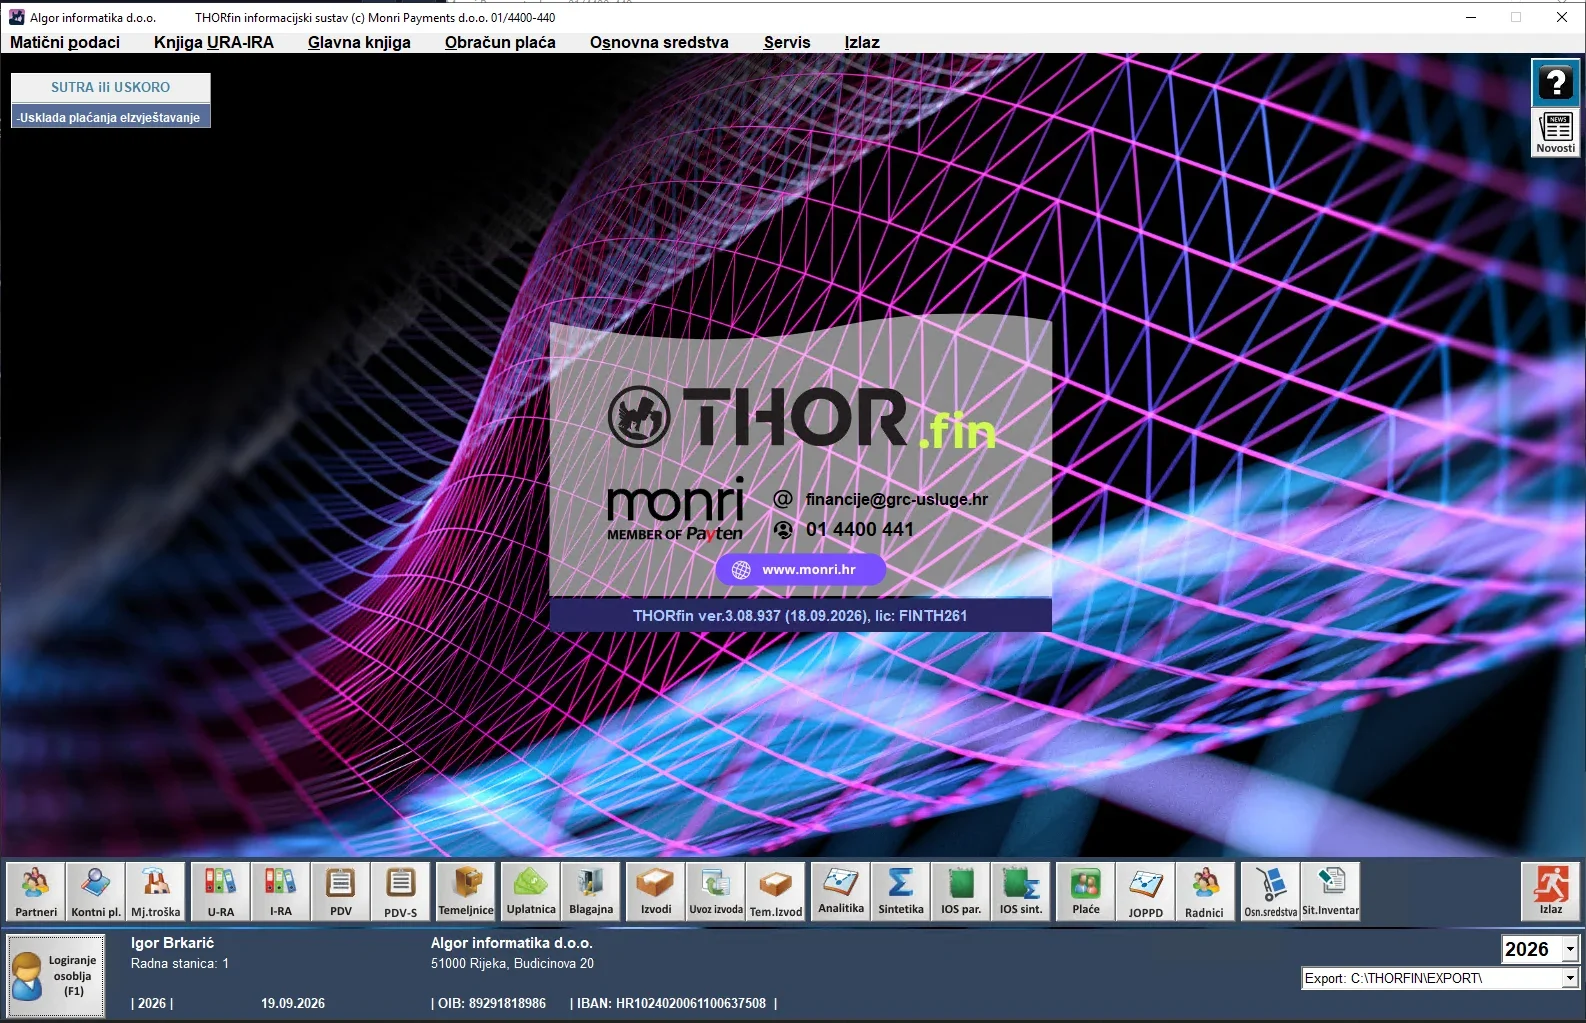
Task: Open Kontni pl. chart of accounts
Action: pos(96,891)
